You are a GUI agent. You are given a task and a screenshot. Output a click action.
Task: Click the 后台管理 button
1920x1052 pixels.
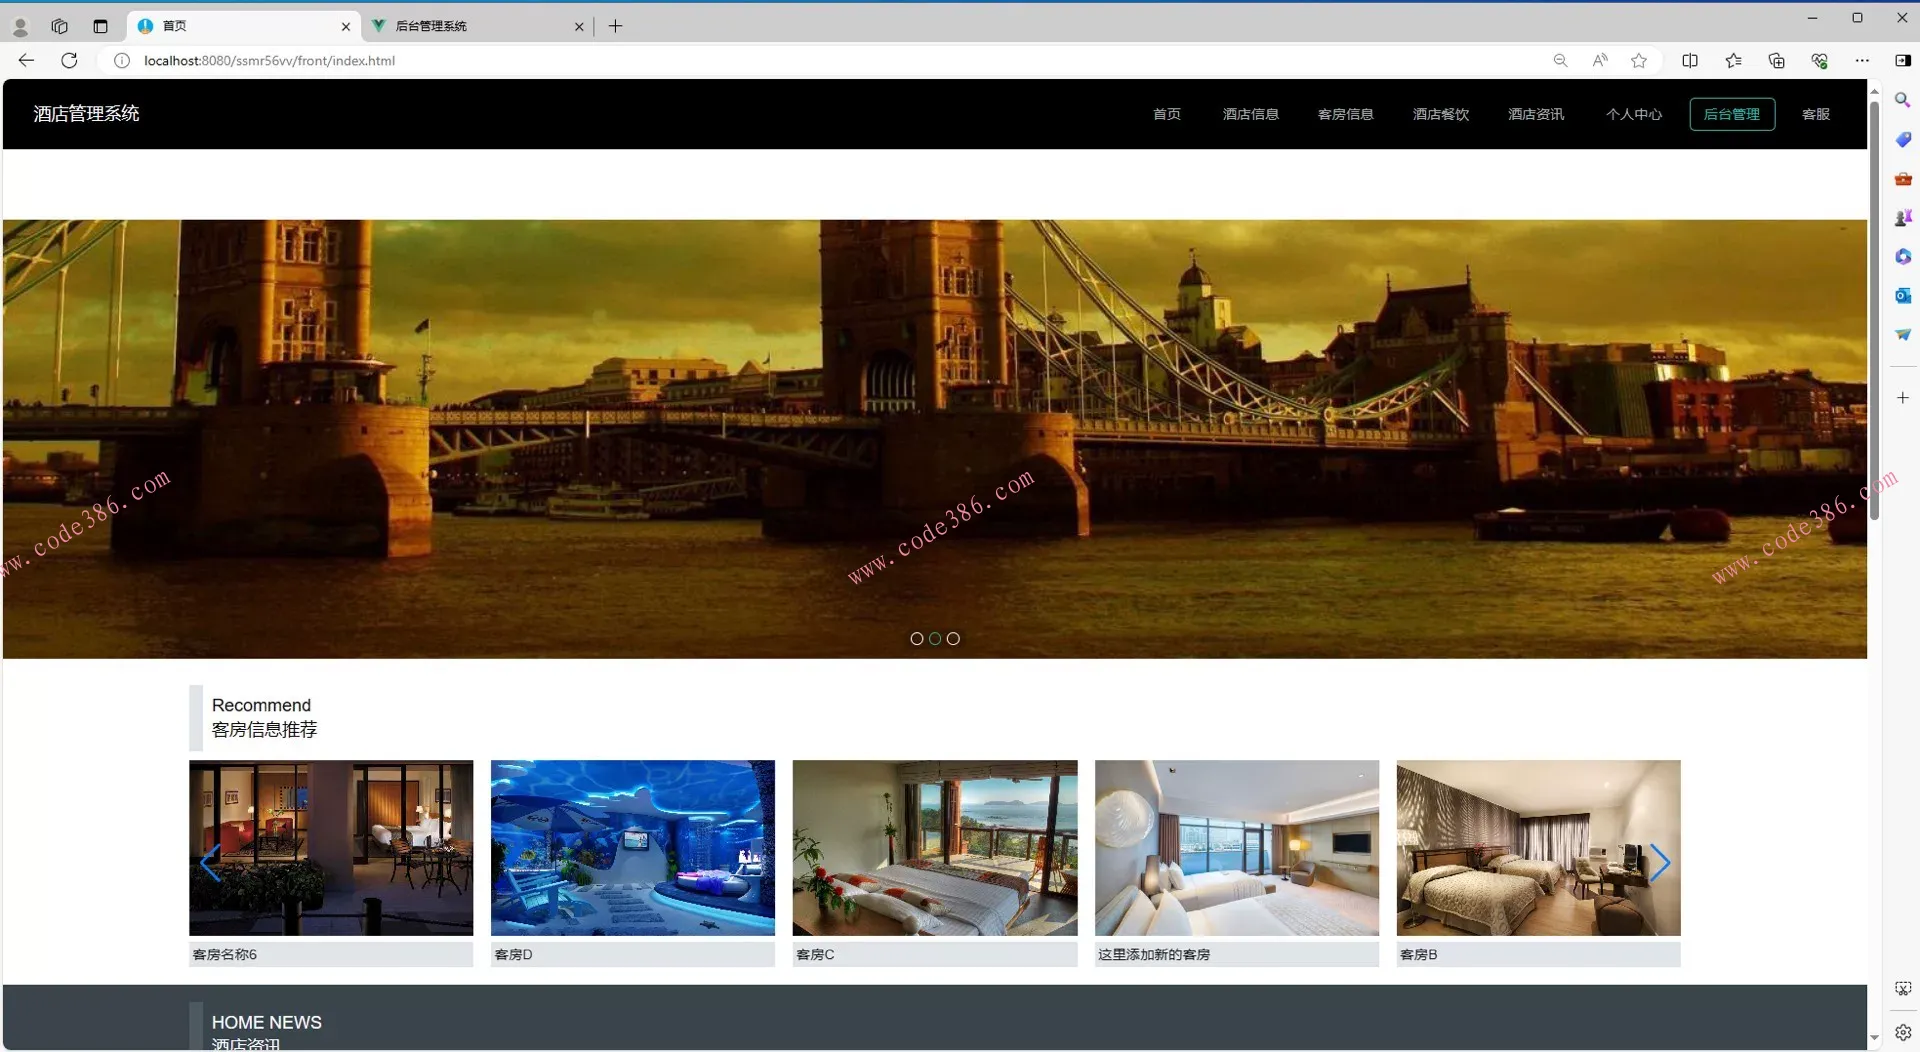pos(1731,114)
